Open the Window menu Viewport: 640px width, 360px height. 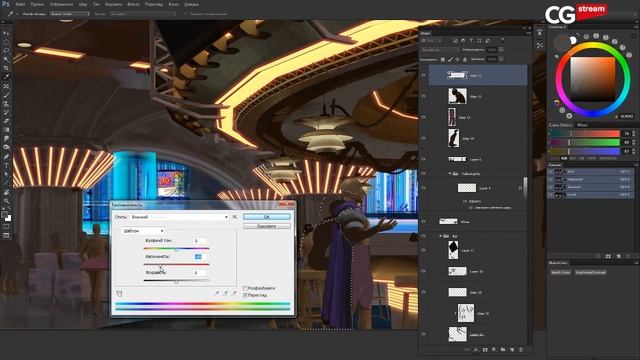click(173, 4)
